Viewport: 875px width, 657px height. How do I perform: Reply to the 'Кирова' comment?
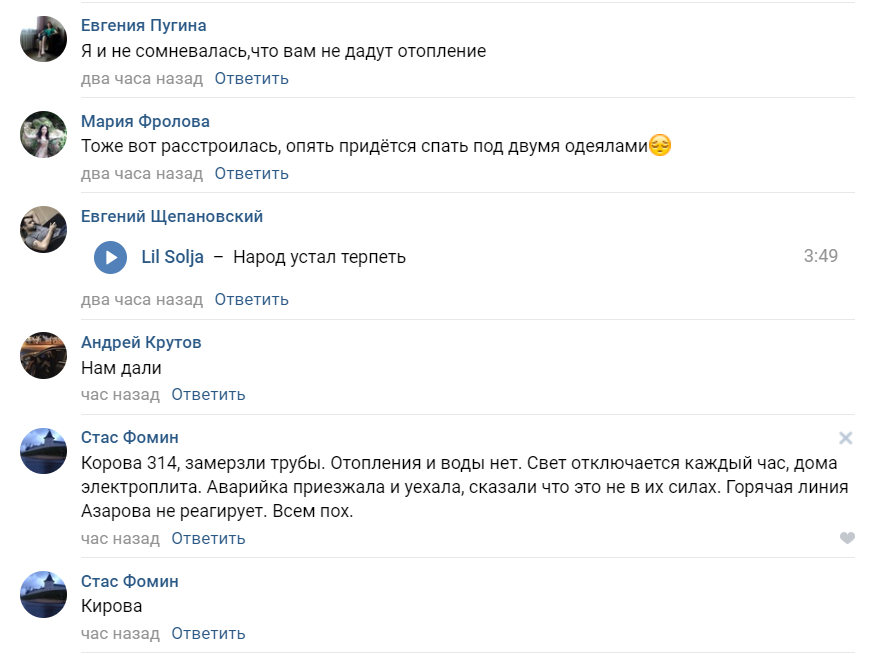point(208,633)
